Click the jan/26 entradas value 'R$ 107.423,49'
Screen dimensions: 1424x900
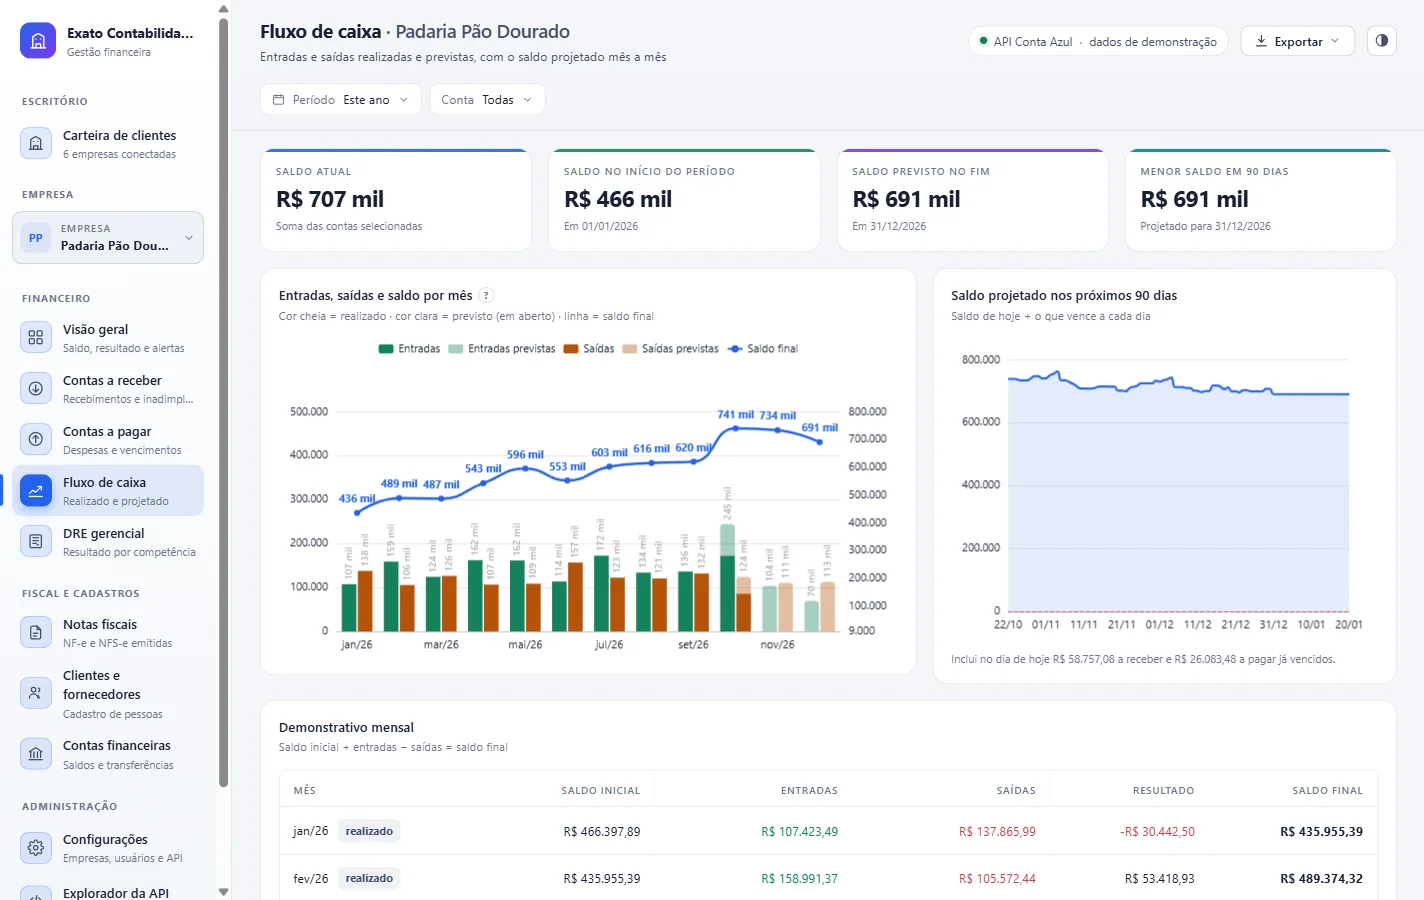pos(799,831)
